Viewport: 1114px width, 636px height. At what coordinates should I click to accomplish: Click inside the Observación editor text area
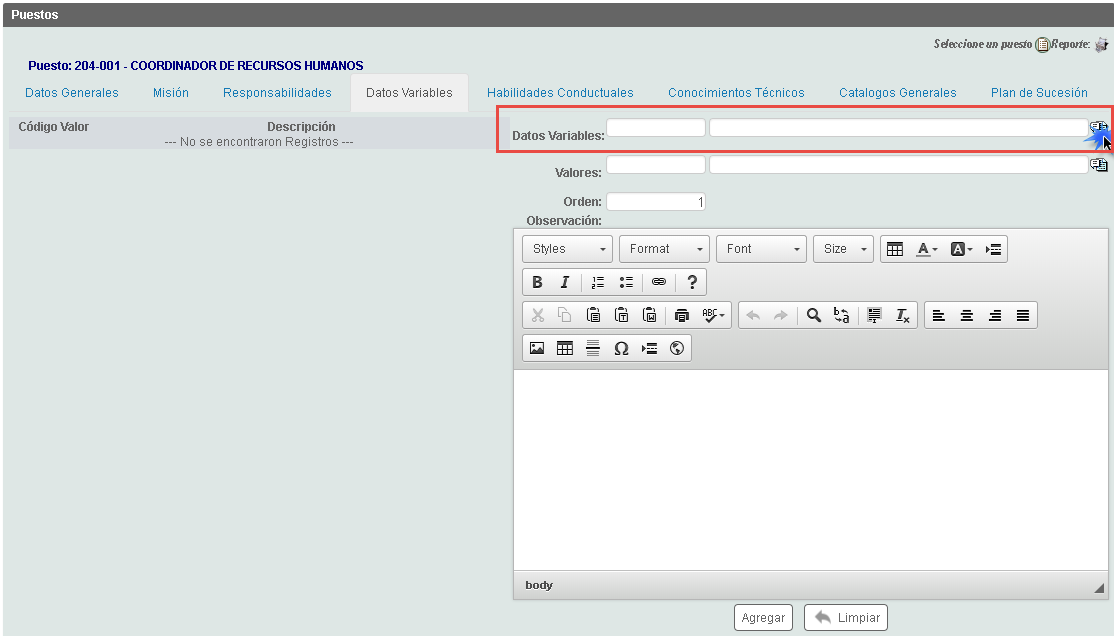tap(811, 470)
